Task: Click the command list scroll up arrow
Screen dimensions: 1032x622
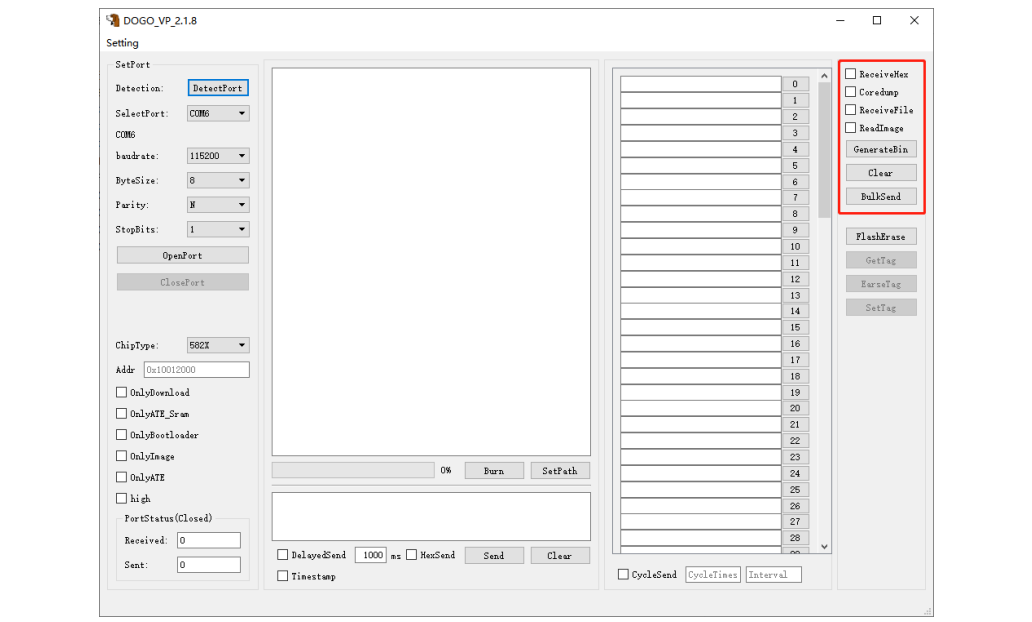Action: [x=824, y=76]
